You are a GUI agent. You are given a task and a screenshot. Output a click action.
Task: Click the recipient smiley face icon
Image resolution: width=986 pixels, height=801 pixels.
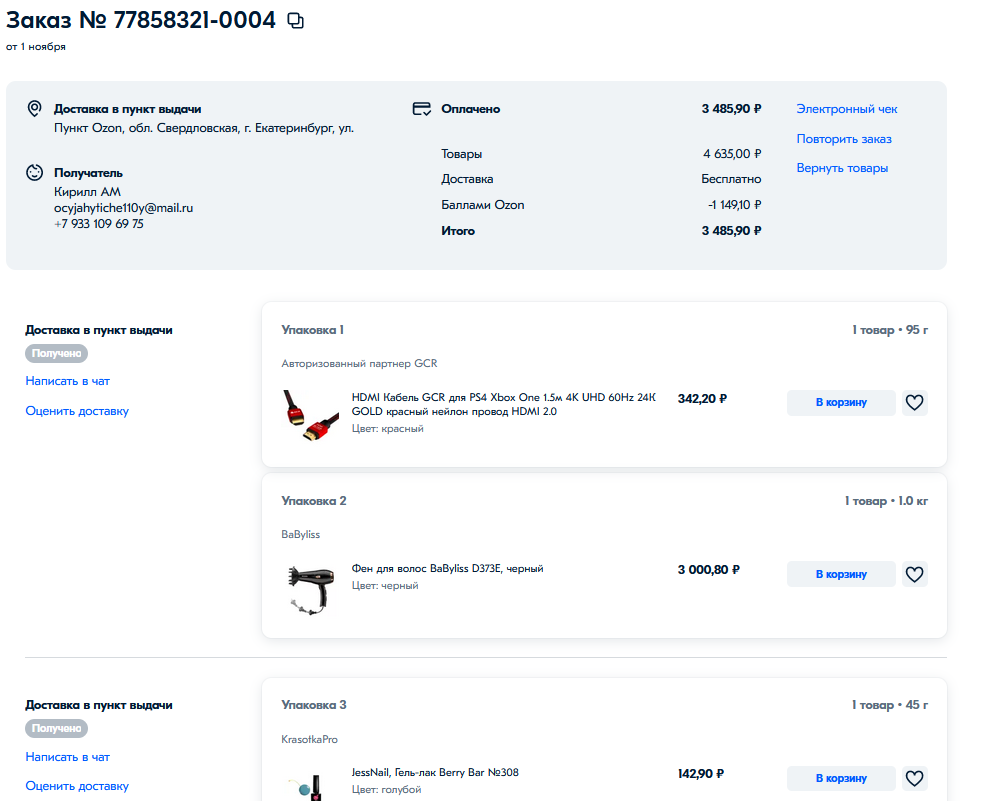35,172
